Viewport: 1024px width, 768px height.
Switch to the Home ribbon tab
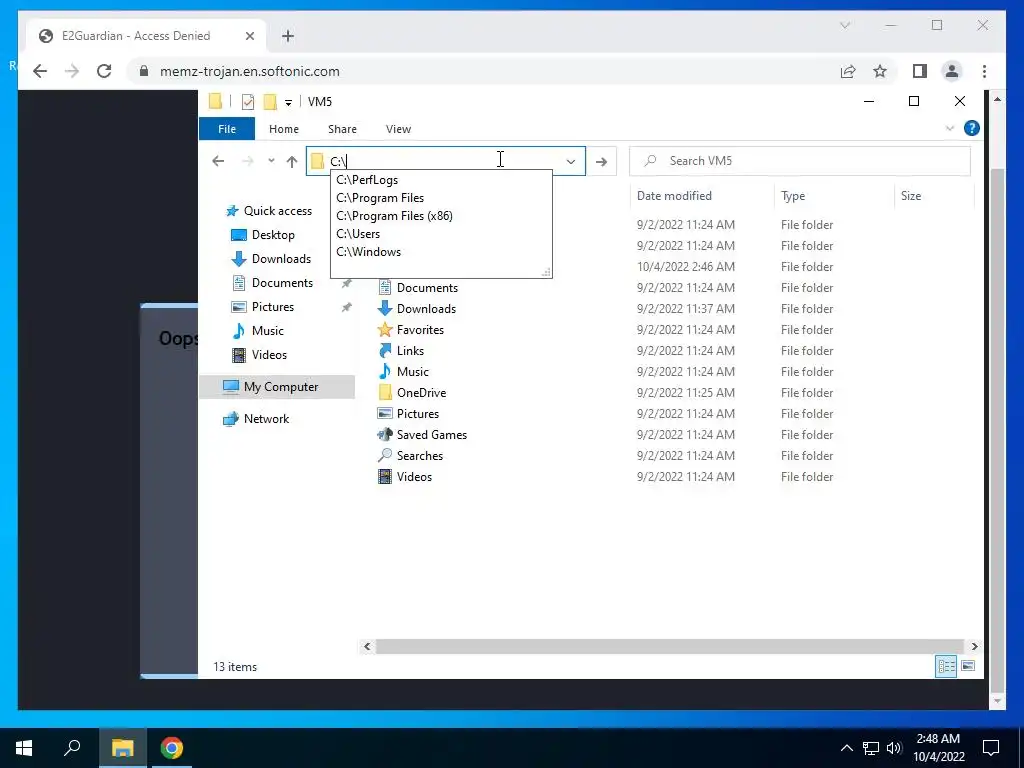tap(283, 129)
